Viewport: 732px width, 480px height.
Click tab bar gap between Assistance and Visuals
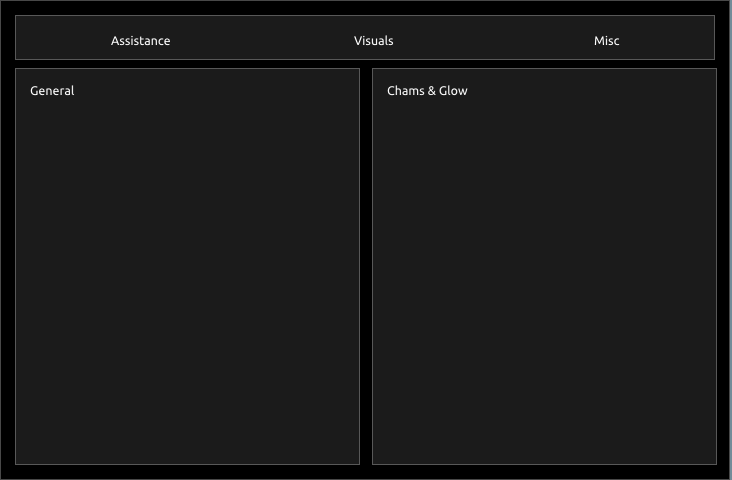[x=260, y=41]
